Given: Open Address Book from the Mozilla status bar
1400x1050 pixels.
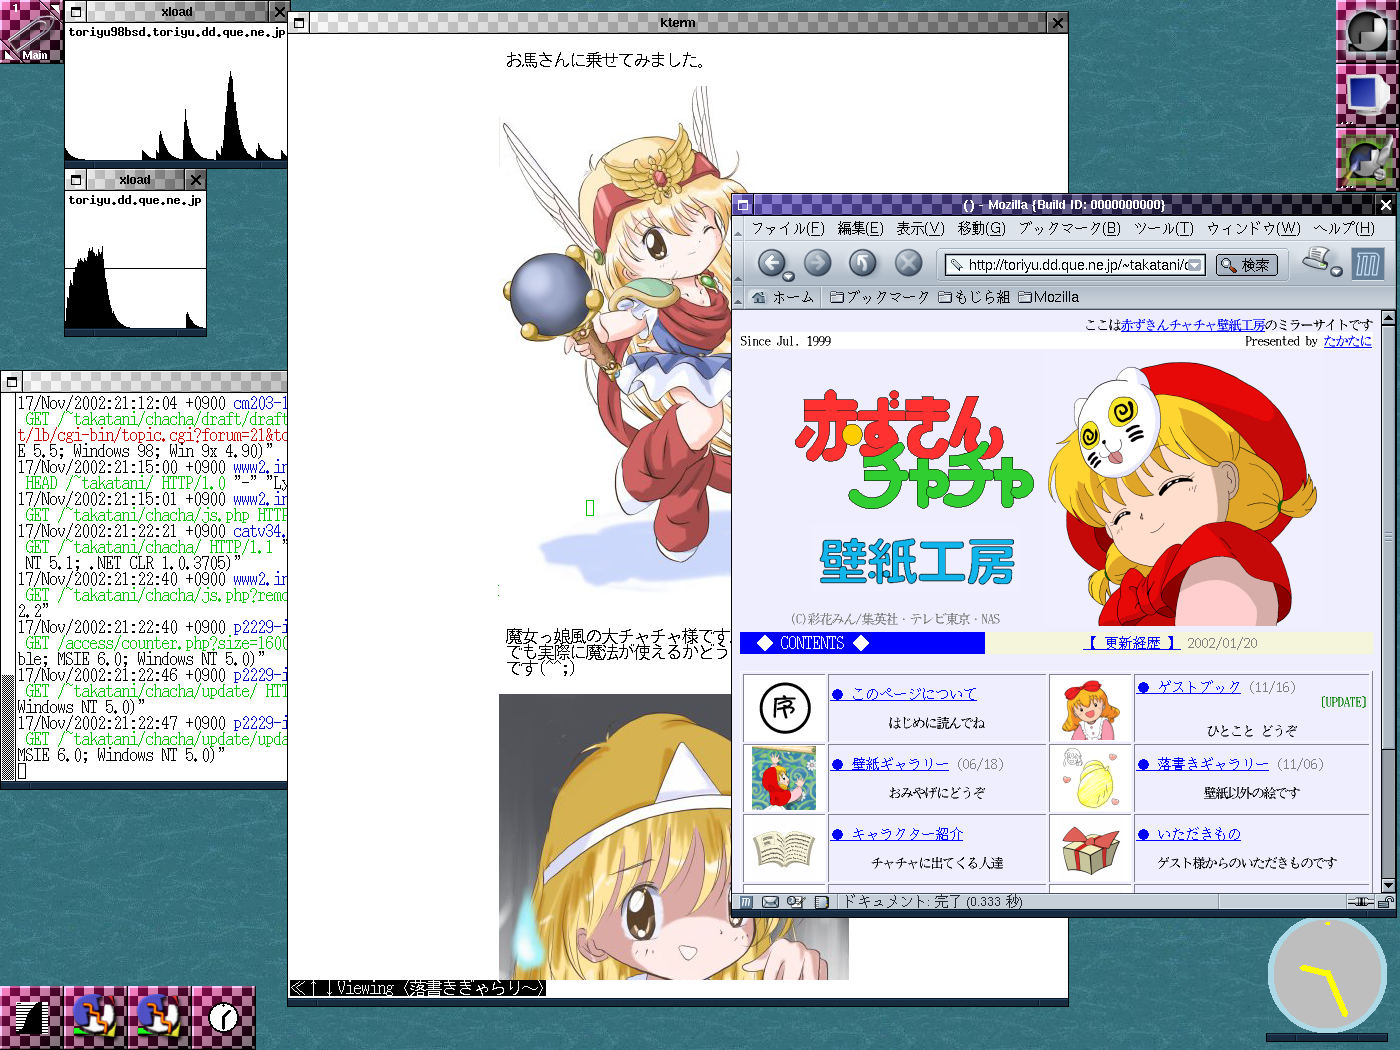Looking at the screenshot, I should coord(821,902).
